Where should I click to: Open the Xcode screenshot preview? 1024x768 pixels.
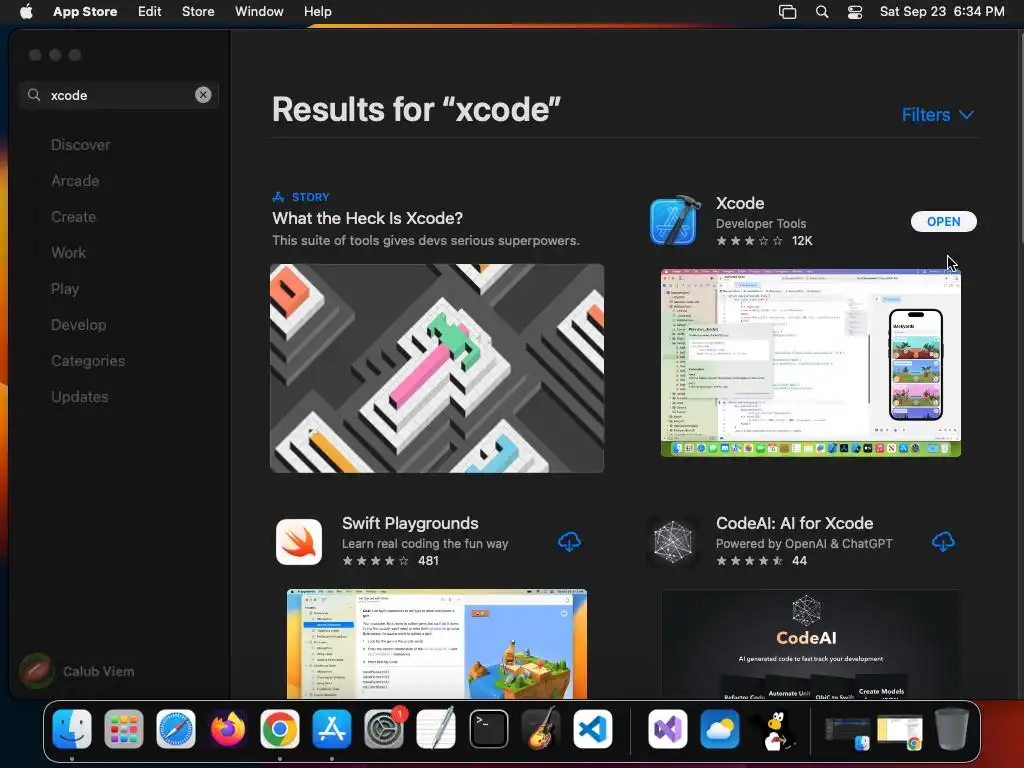pos(810,362)
